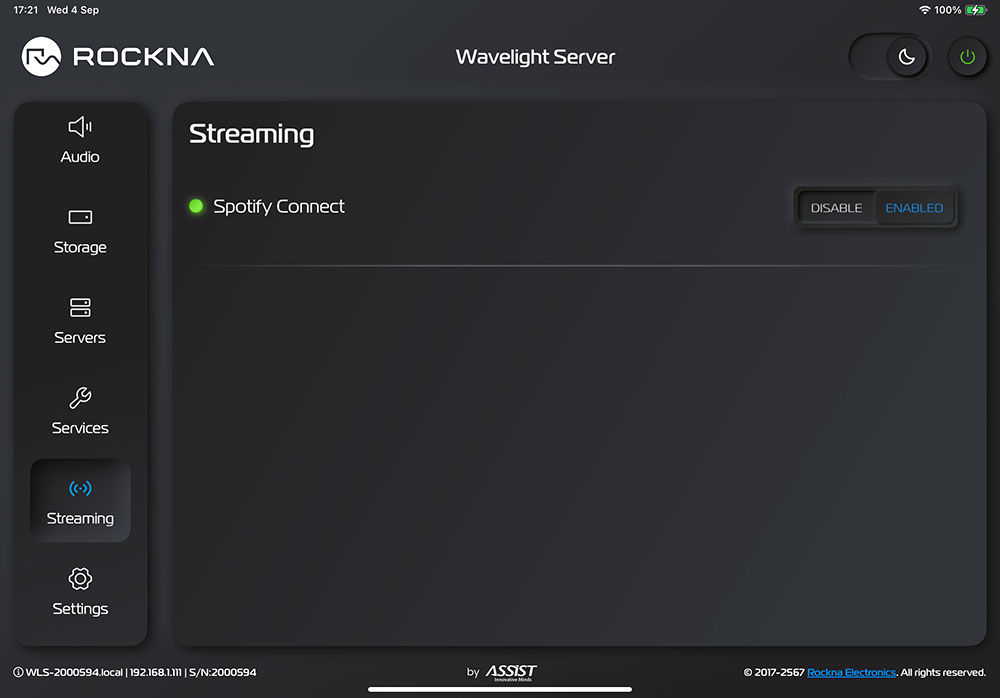Go to the Services menu label
The width and height of the screenshot is (1000, 698).
[80, 428]
